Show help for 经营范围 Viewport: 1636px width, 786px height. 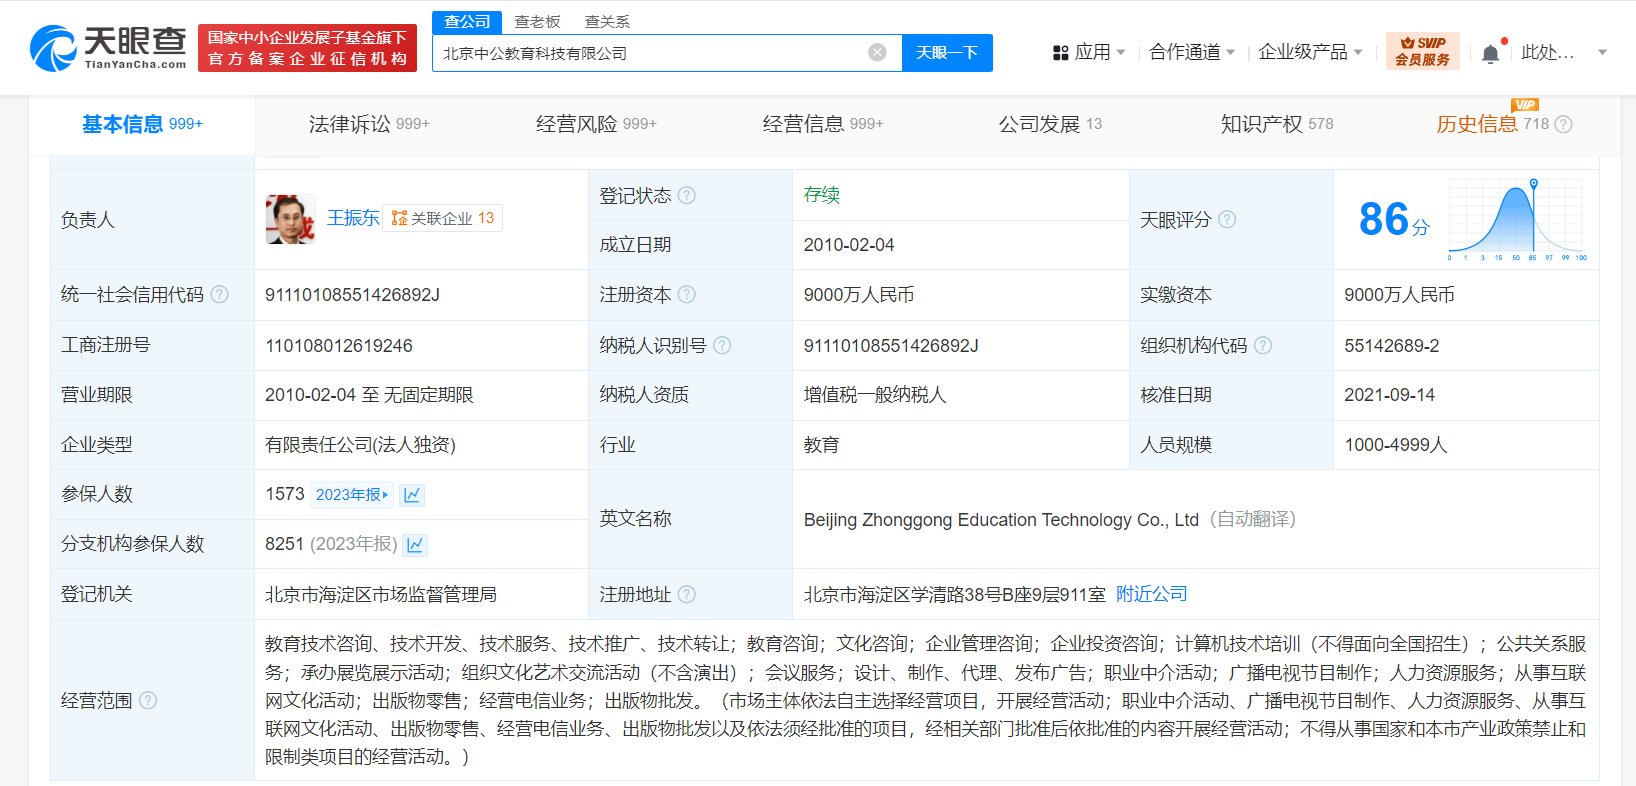point(148,701)
